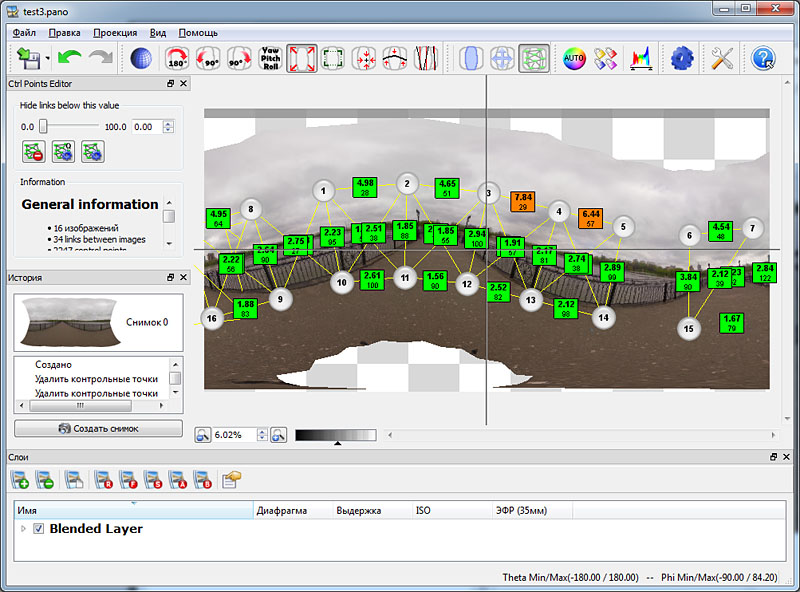Click the zoom field showing 6.02%
Screen dimensions: 800x592
point(235,435)
